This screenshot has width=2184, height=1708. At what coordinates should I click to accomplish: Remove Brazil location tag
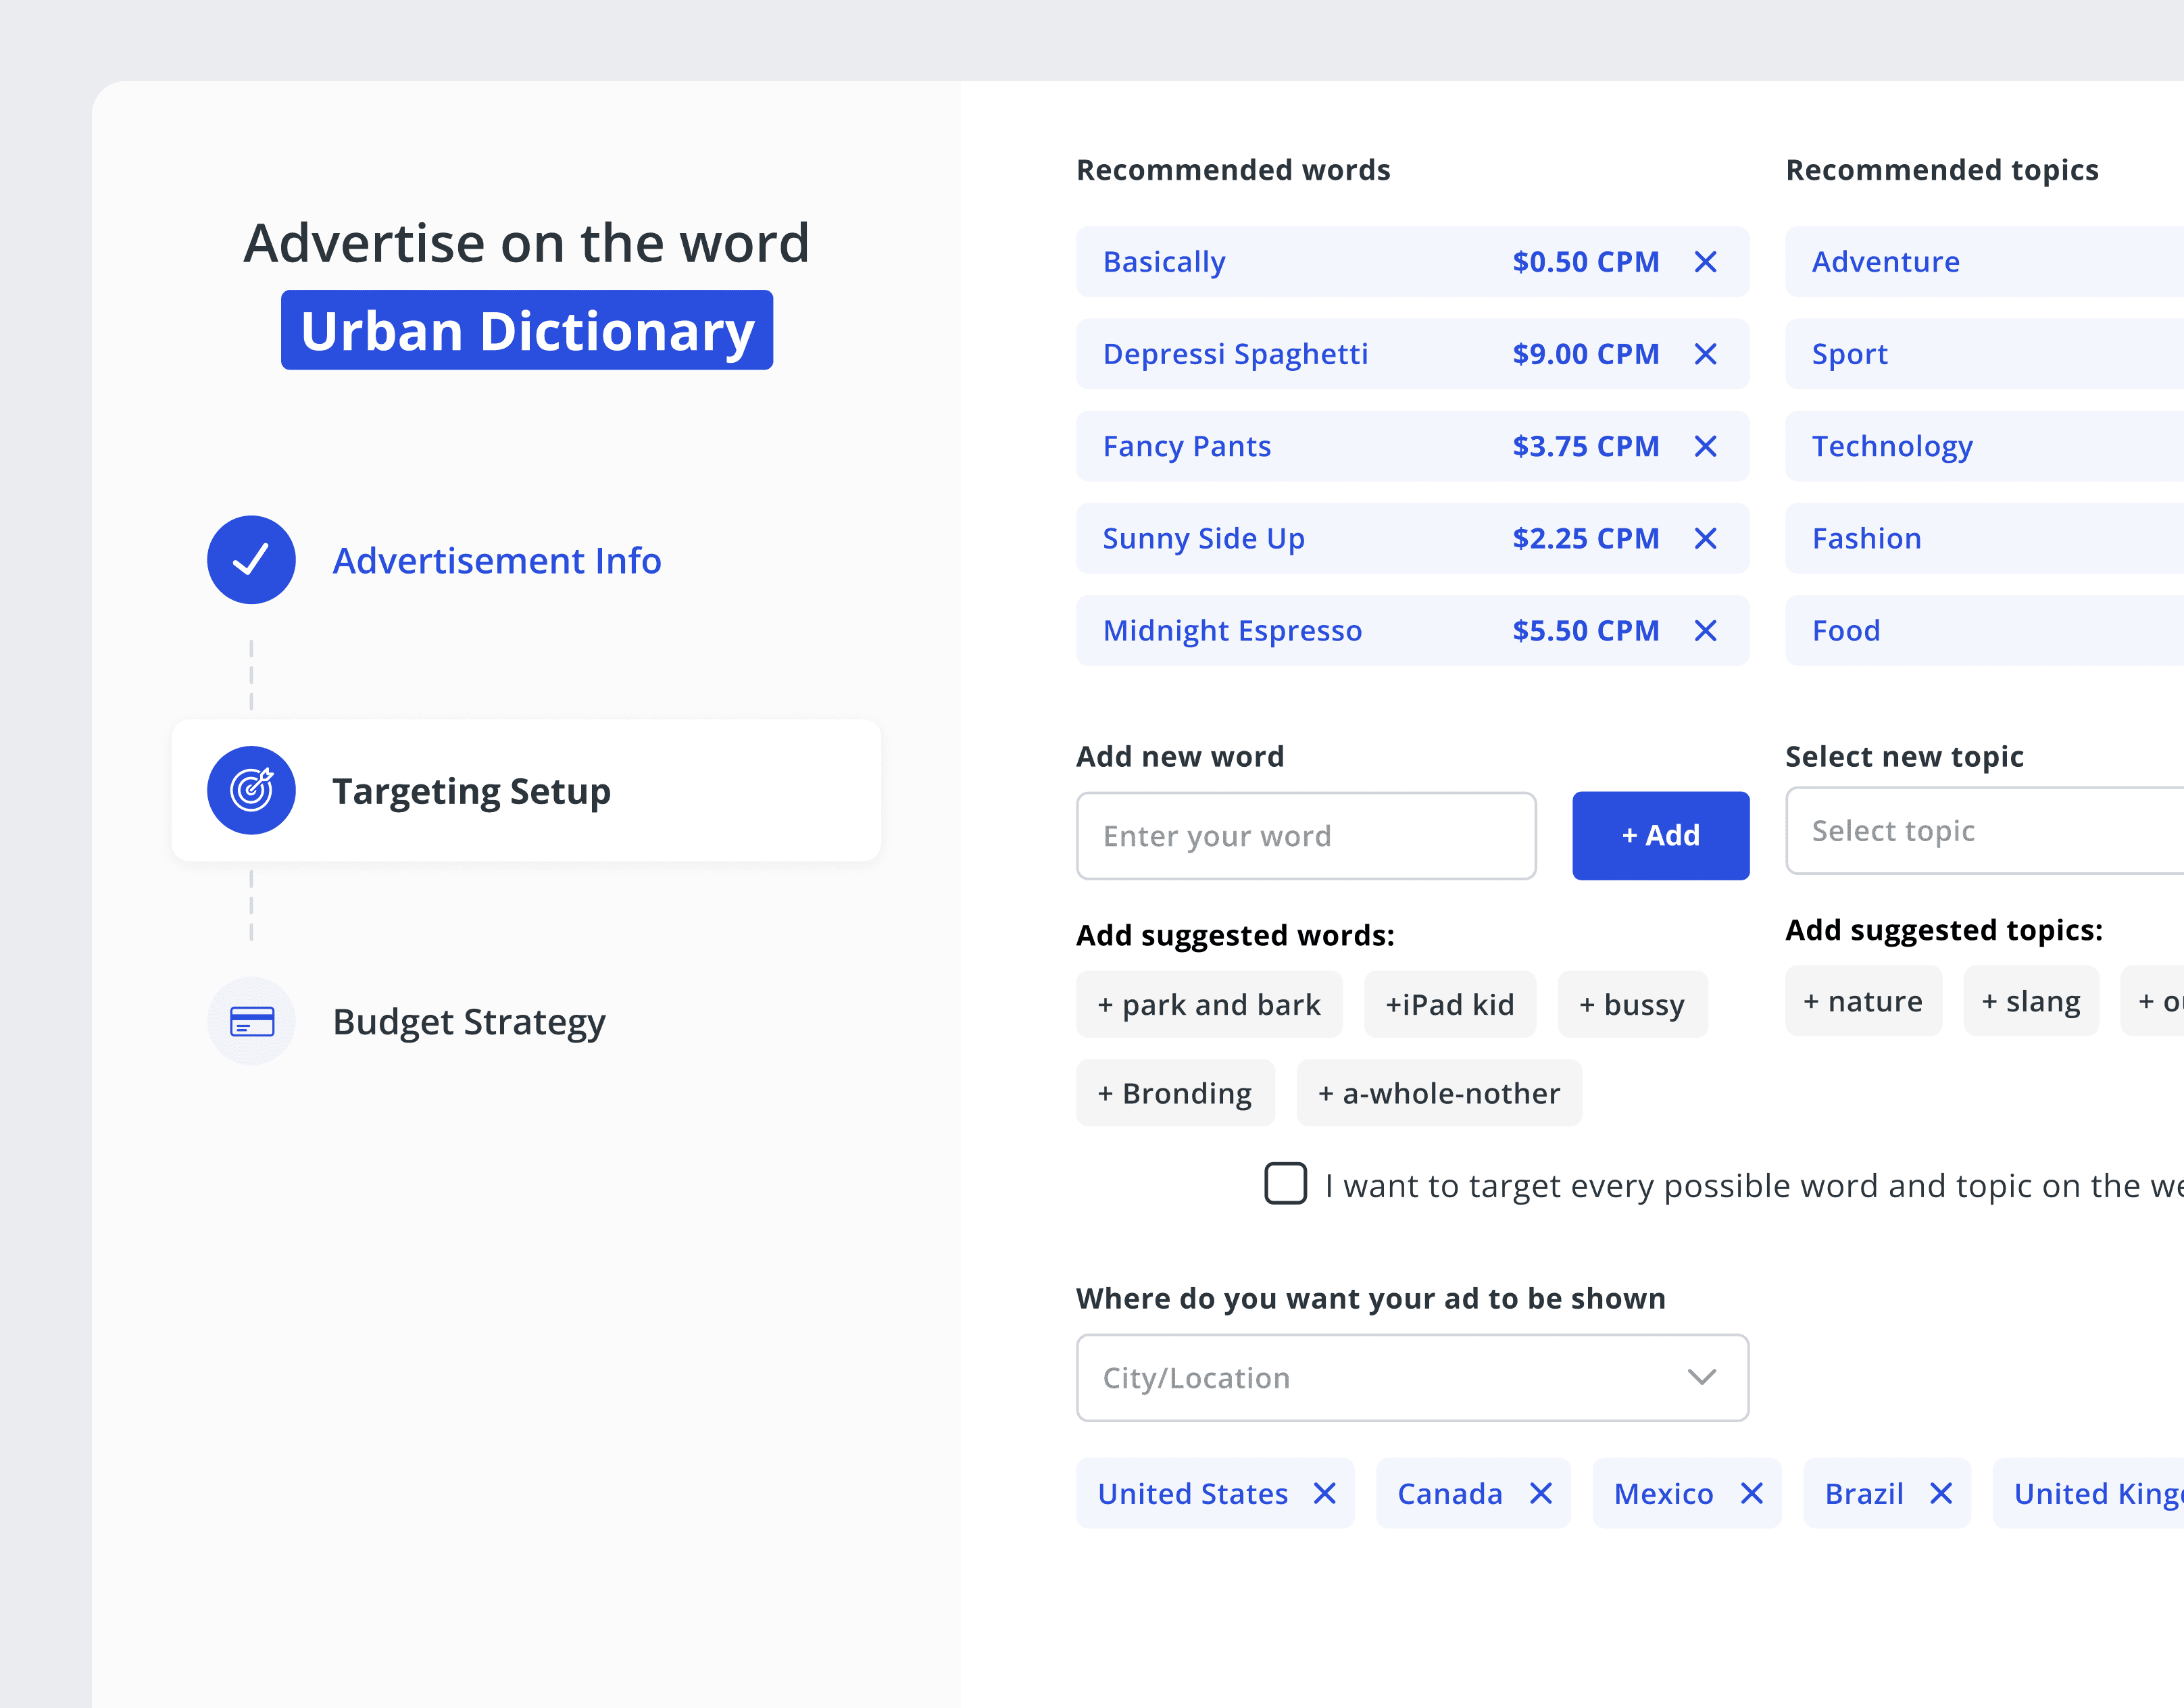coord(1941,1493)
